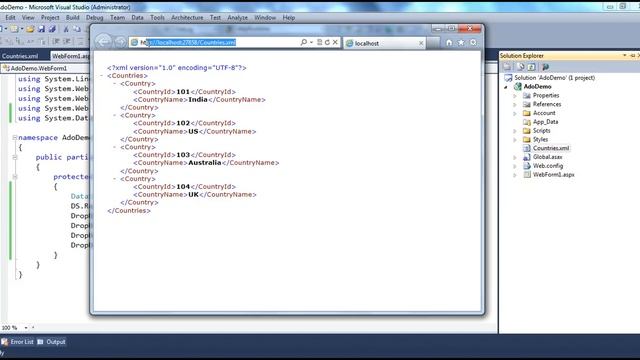The image size is (640, 360).
Task: Open the Build menu
Action: pos(72,18)
